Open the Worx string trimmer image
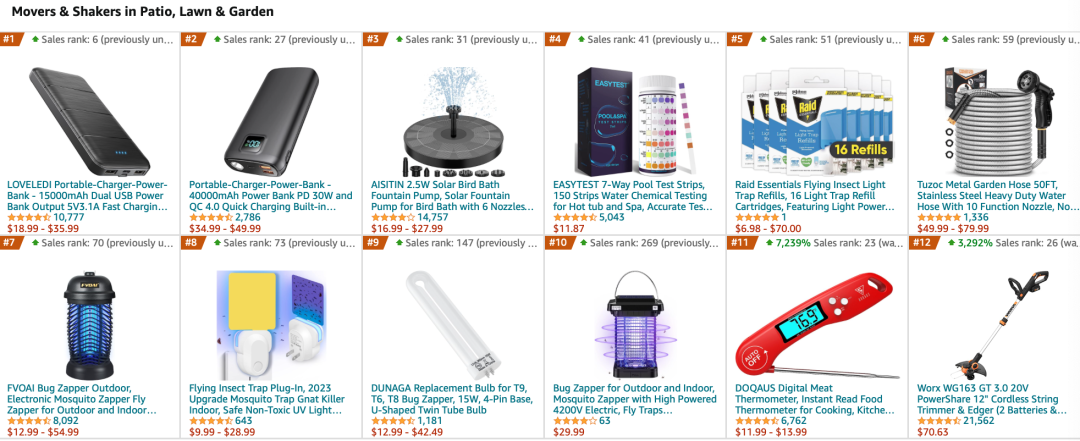 998,324
